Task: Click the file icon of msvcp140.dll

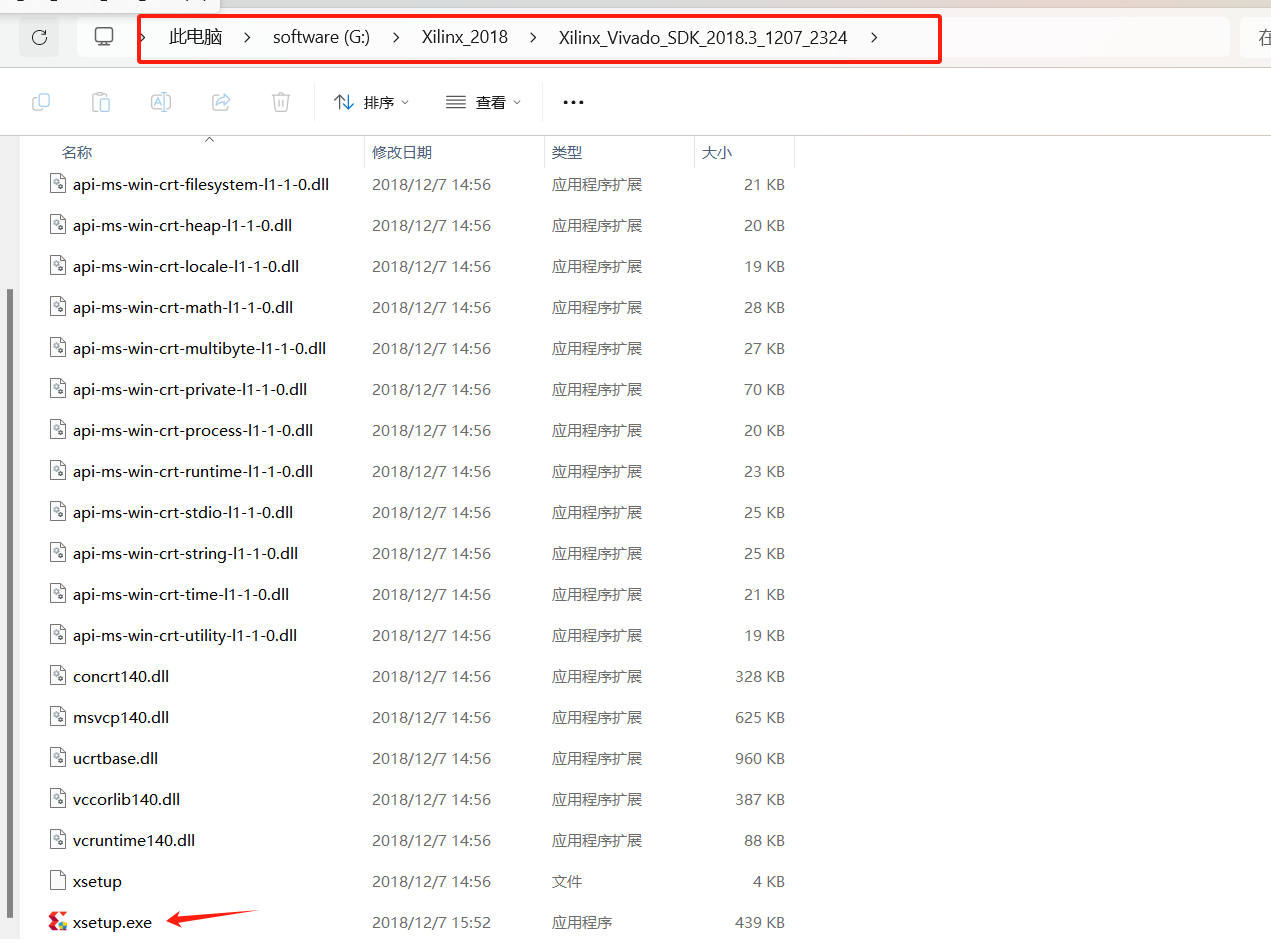Action: tap(58, 717)
